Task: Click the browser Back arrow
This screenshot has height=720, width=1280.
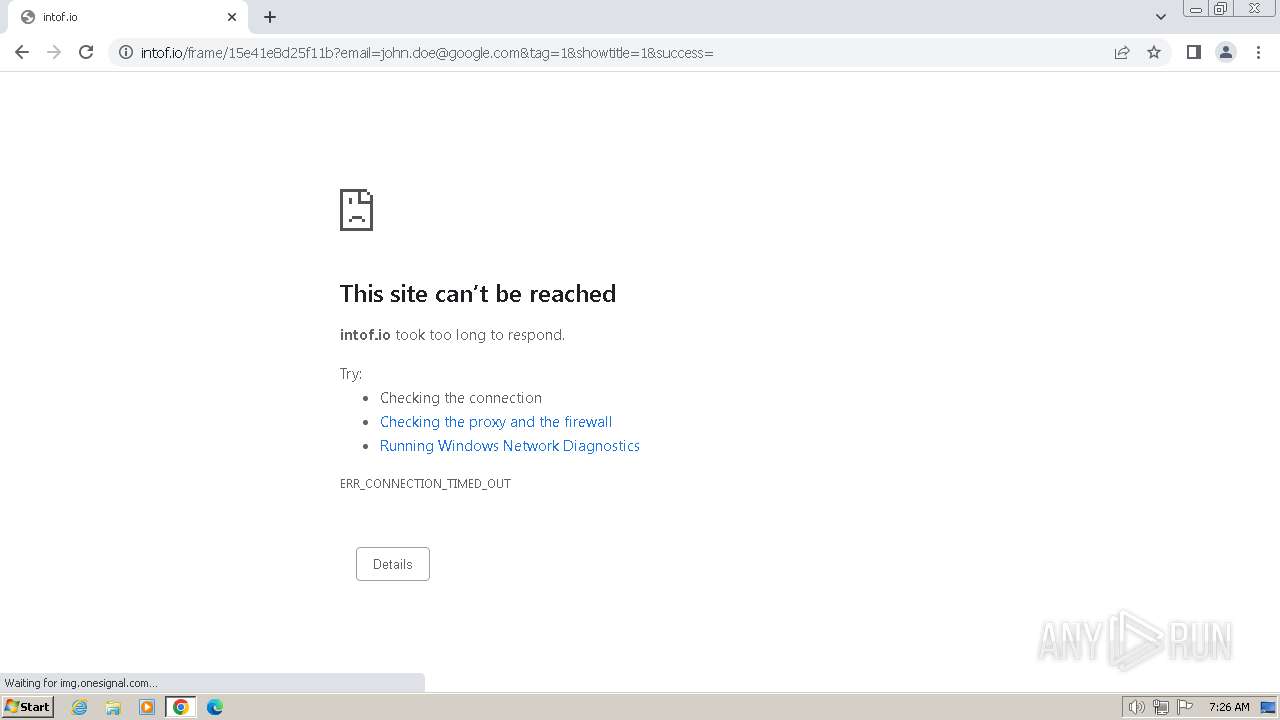Action: (x=22, y=52)
